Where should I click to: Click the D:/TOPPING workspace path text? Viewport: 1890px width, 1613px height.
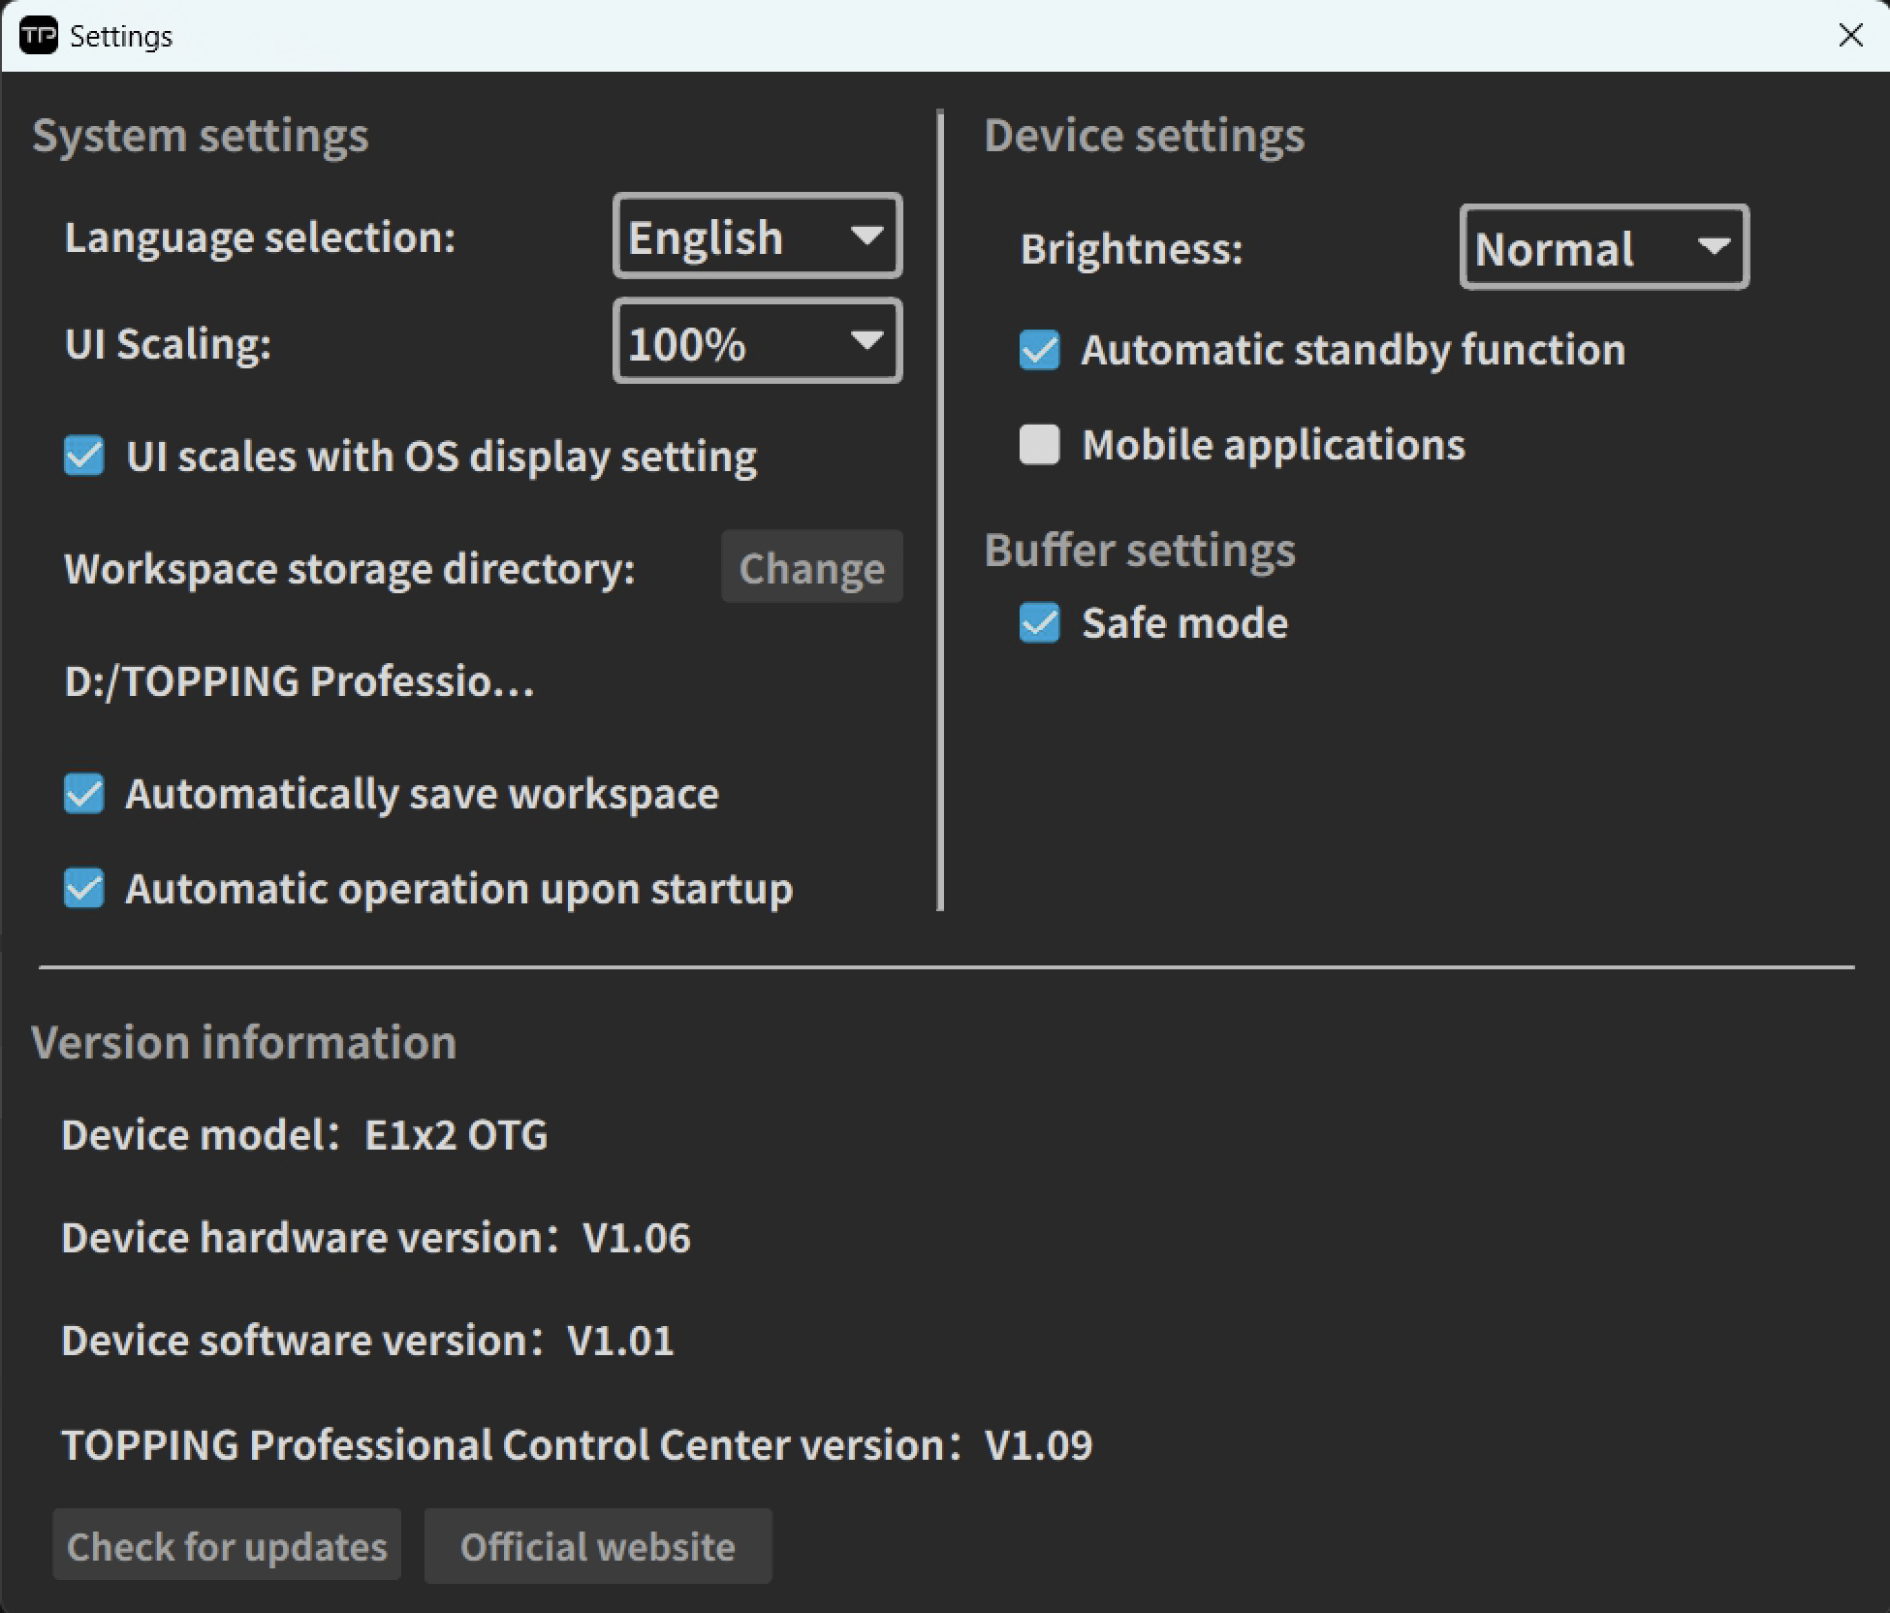299,681
